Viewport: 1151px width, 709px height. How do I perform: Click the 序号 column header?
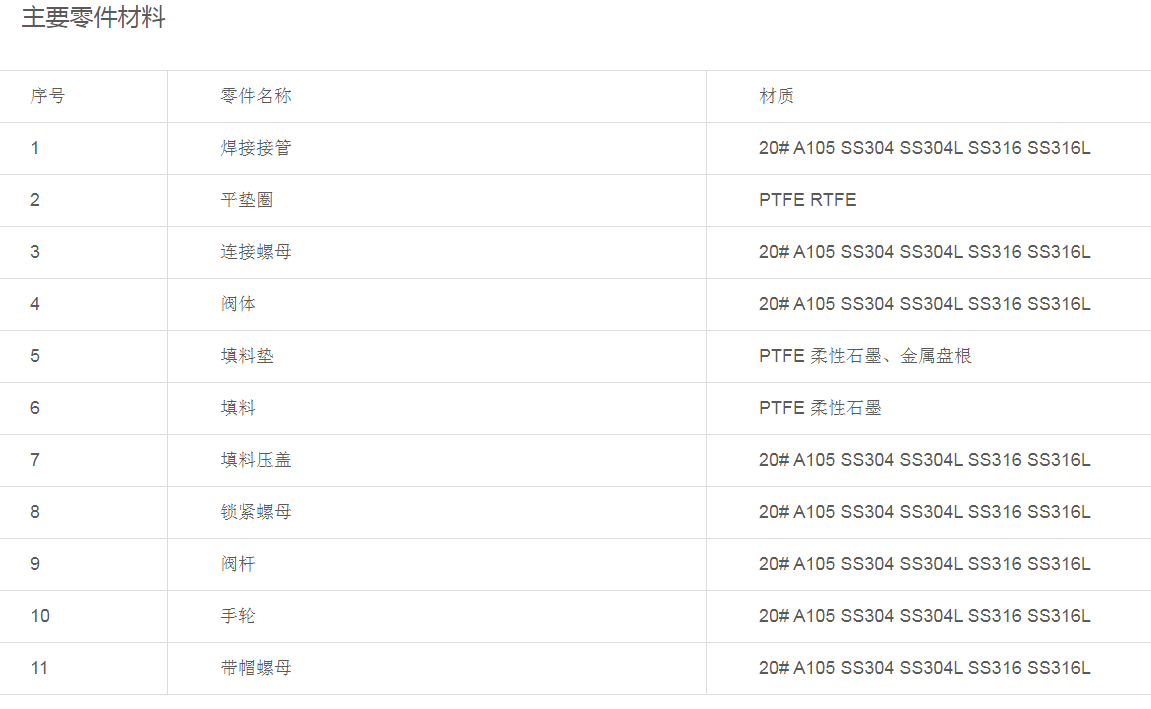coord(48,96)
